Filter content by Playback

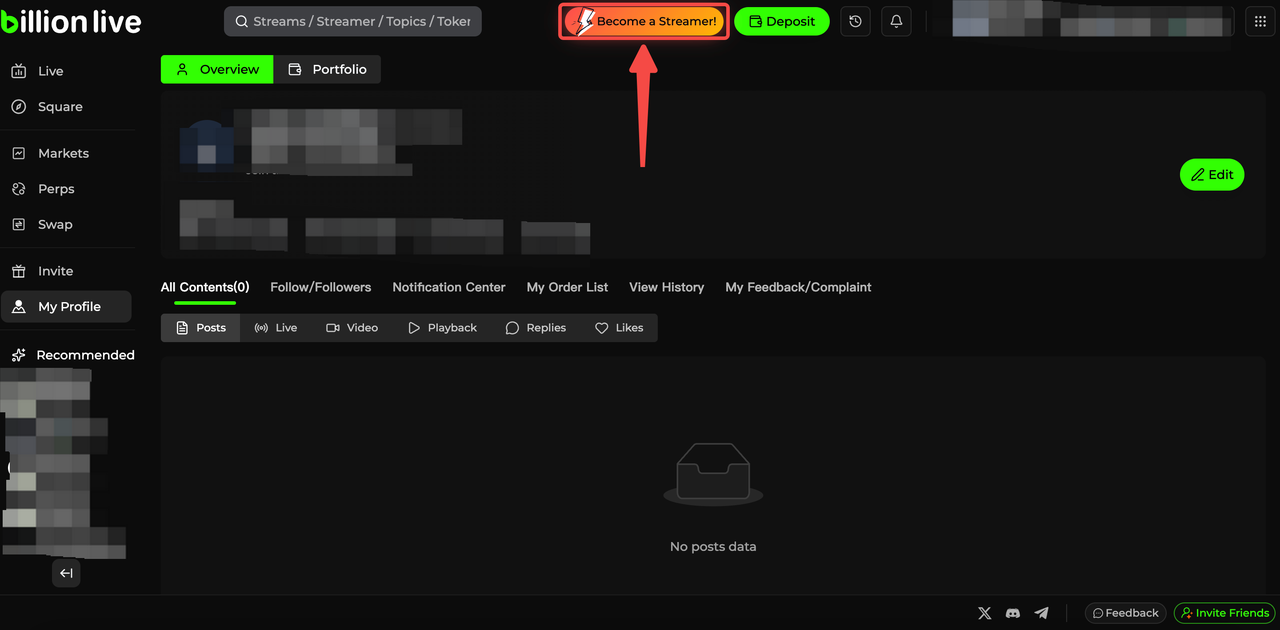point(442,328)
